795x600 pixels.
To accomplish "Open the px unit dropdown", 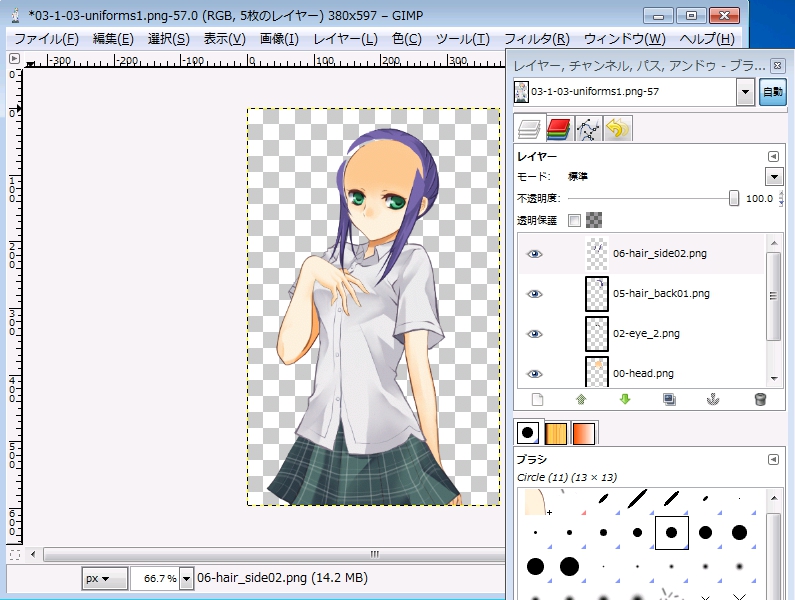I will click(104, 578).
